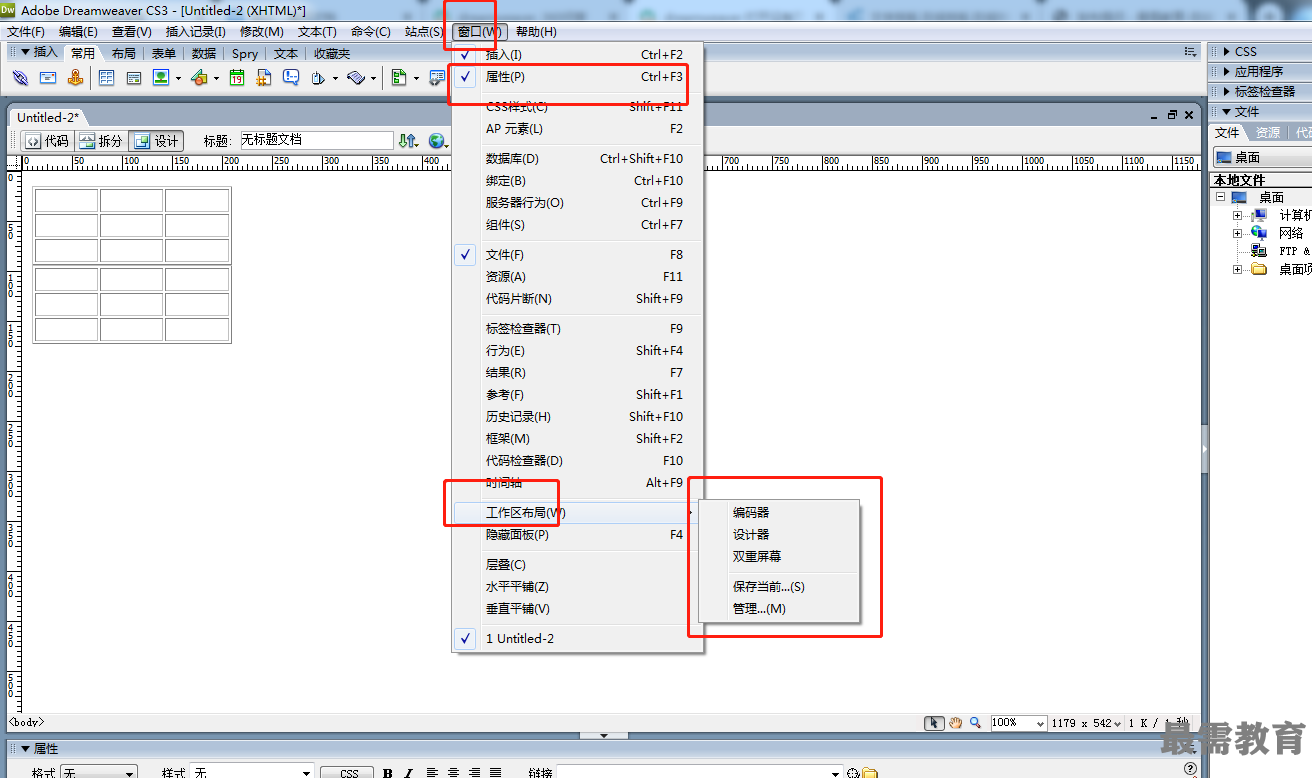
Task: Select the pointer Select tool in status bar
Action: [x=934, y=723]
